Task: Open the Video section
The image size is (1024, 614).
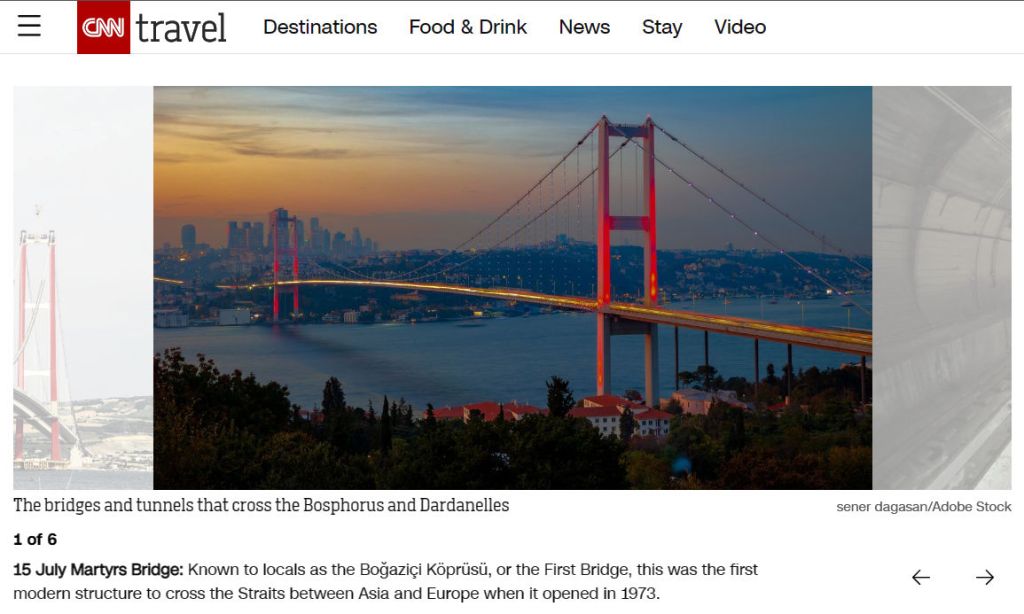Action: tap(740, 27)
